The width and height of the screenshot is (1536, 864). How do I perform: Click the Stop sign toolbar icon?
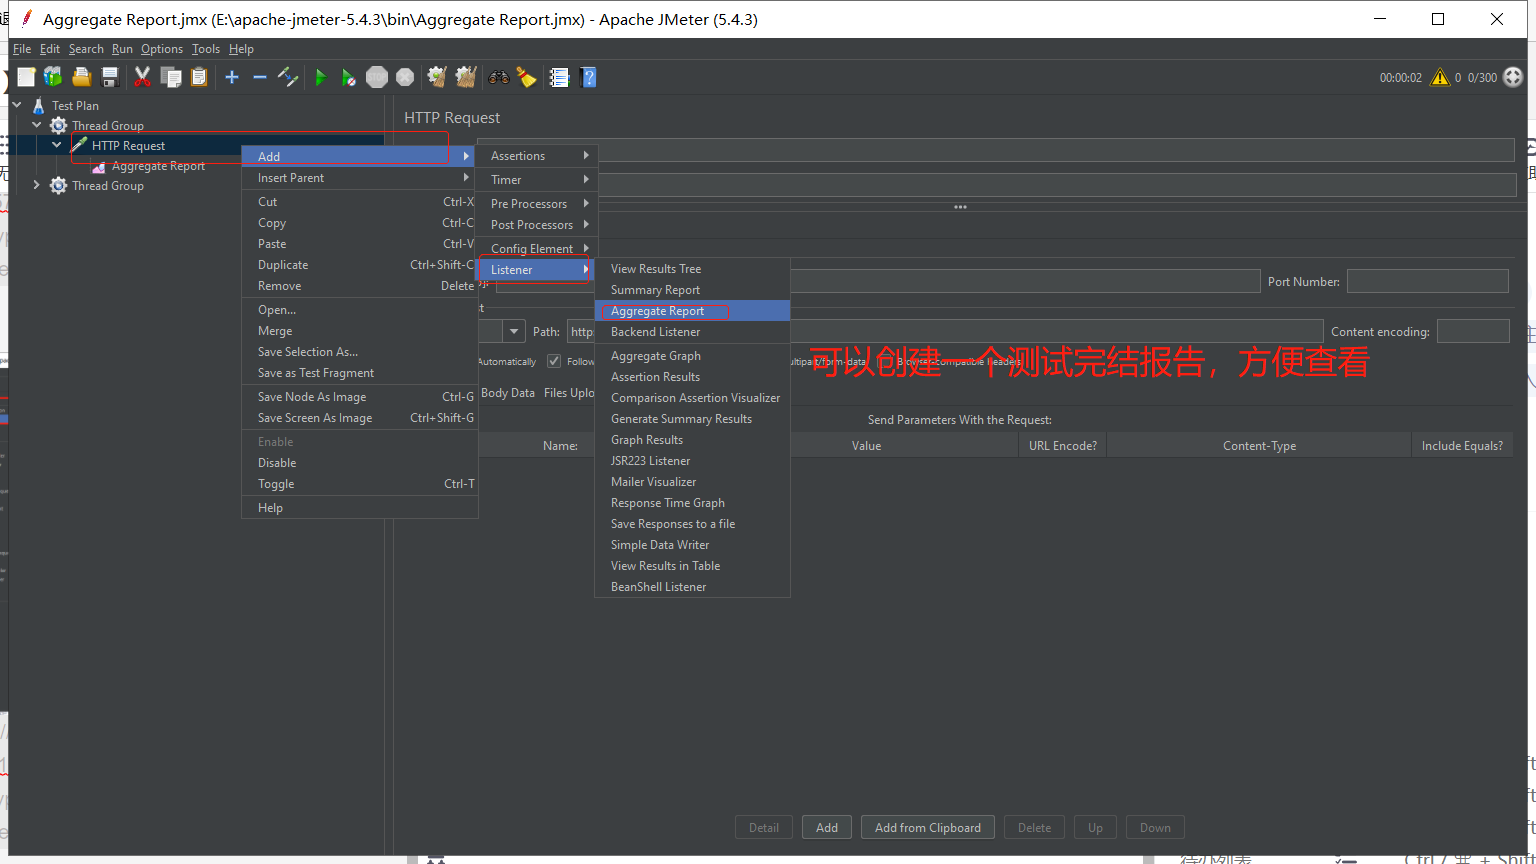[377, 77]
